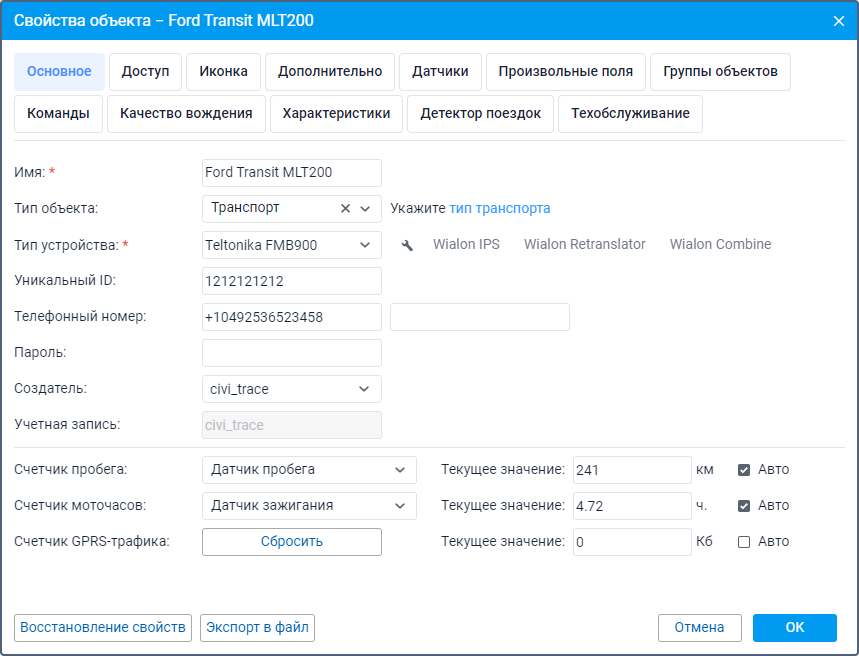Image resolution: width=859 pixels, height=656 pixels.
Task: Click the wrench device configuration icon
Action: (407, 245)
